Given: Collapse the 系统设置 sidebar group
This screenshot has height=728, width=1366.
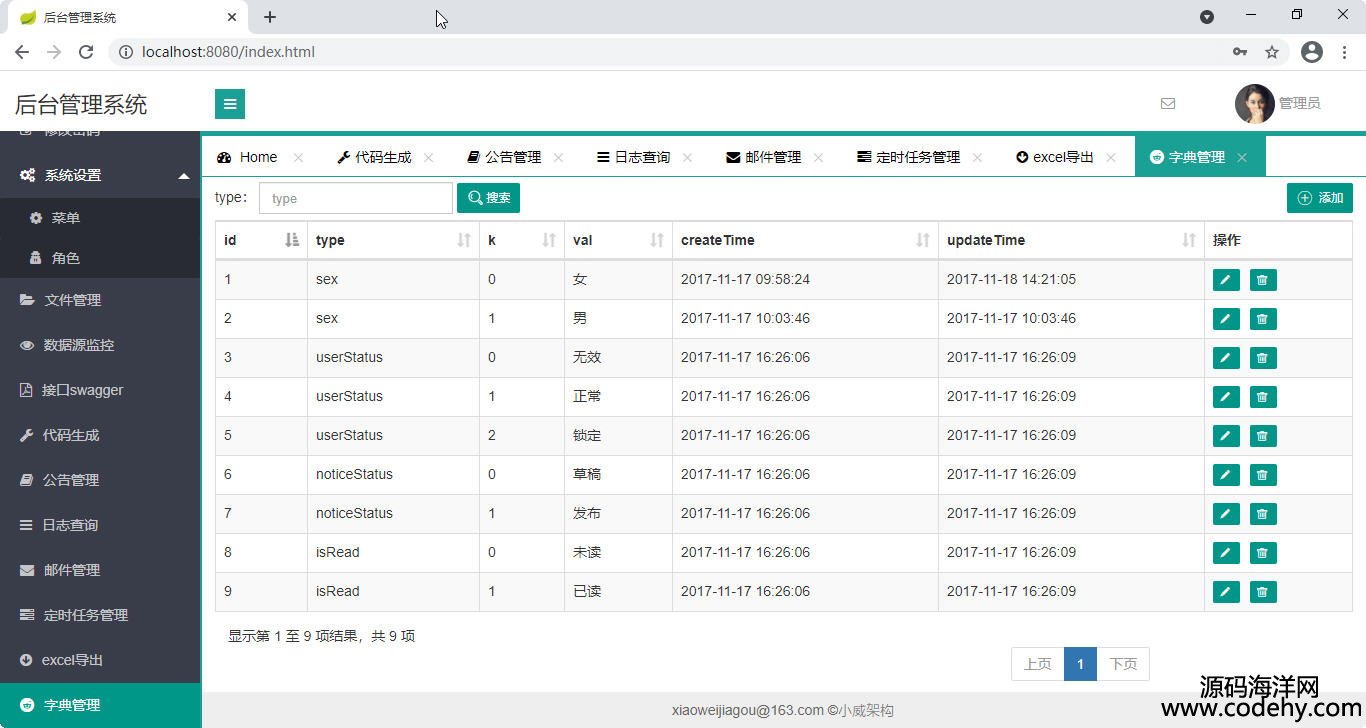Looking at the screenshot, I should [x=100, y=175].
